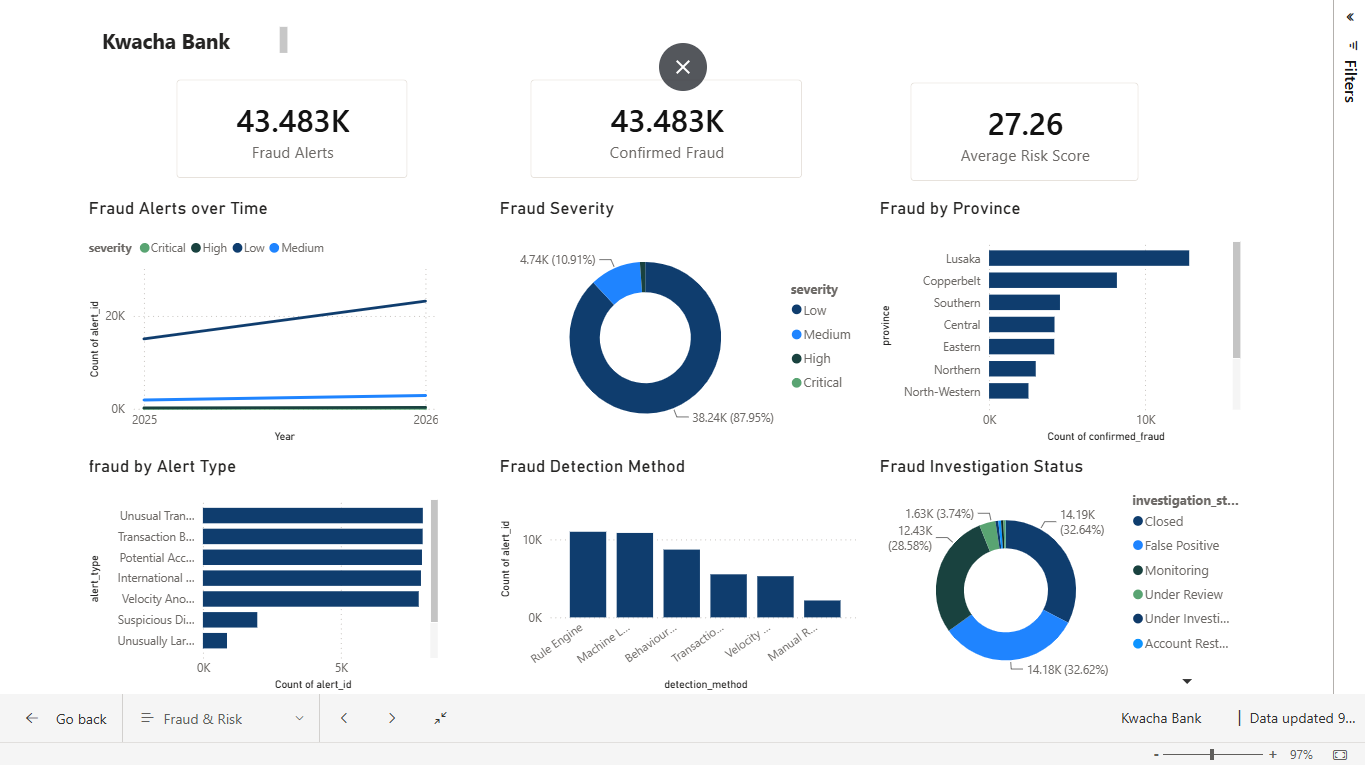Select the Confirmed Fraud card
Image resolution: width=1365 pixels, height=765 pixels.
[x=666, y=129]
